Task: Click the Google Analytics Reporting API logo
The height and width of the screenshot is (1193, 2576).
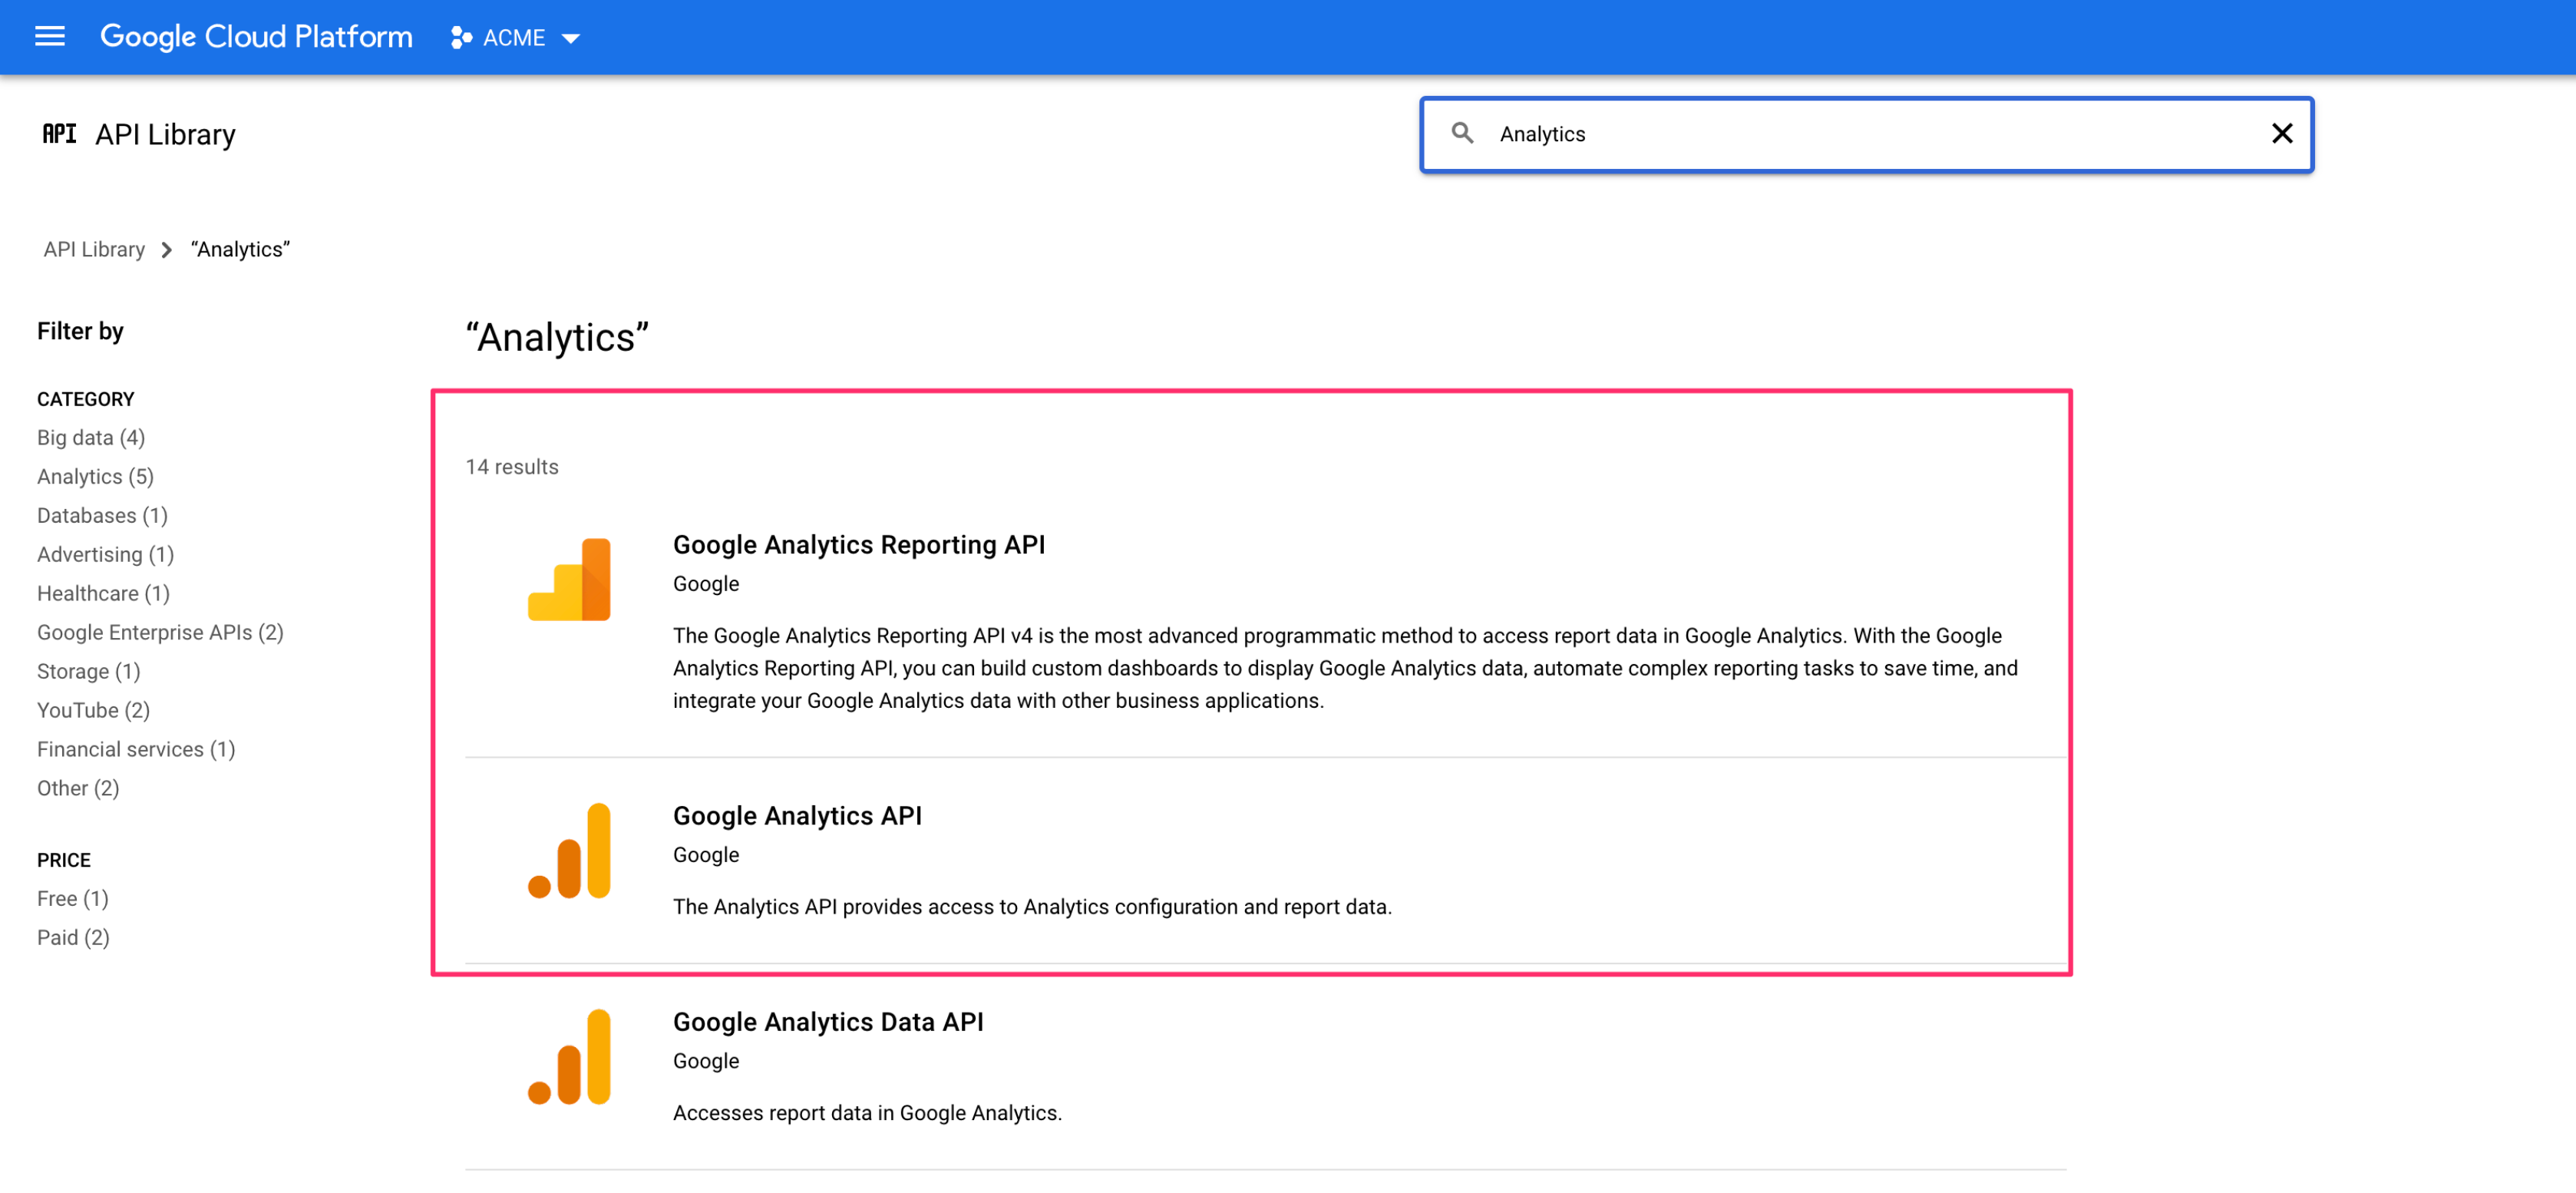Action: 569,580
